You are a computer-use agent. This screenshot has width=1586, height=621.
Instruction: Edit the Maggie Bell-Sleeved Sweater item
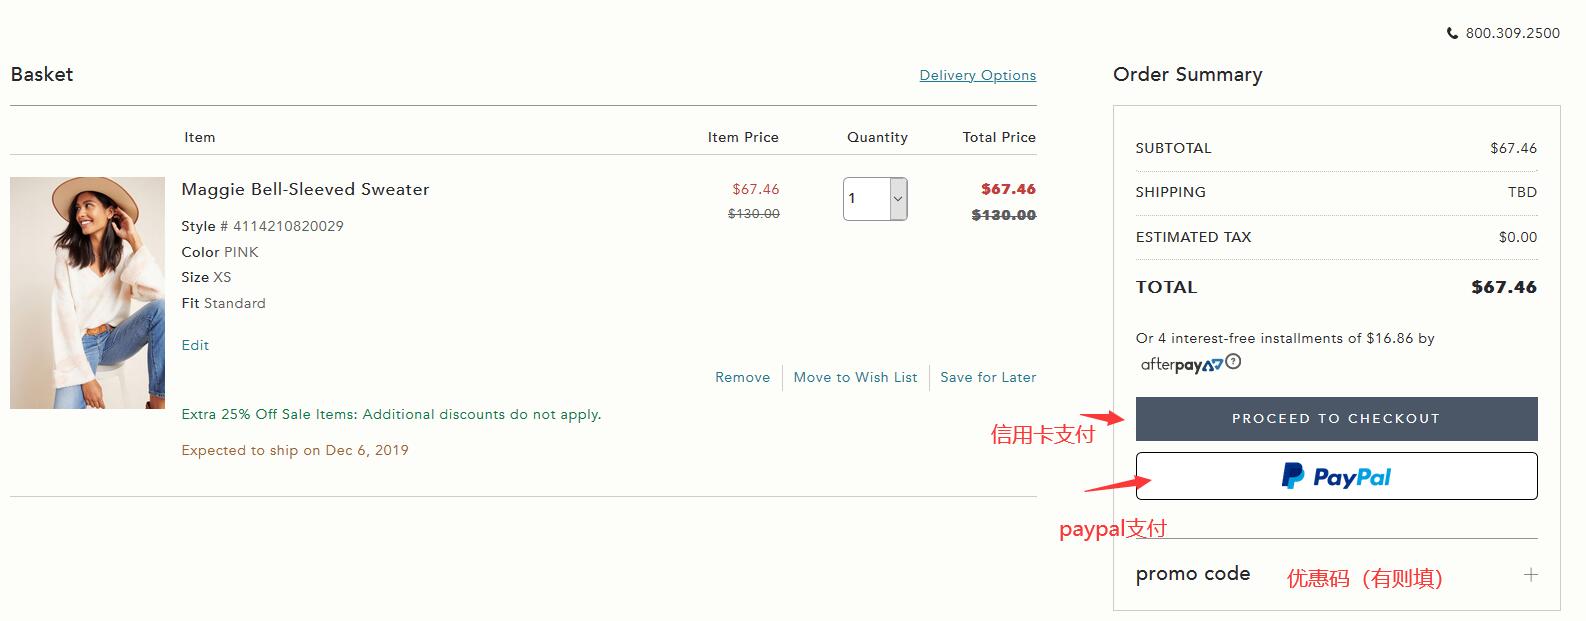(x=195, y=345)
